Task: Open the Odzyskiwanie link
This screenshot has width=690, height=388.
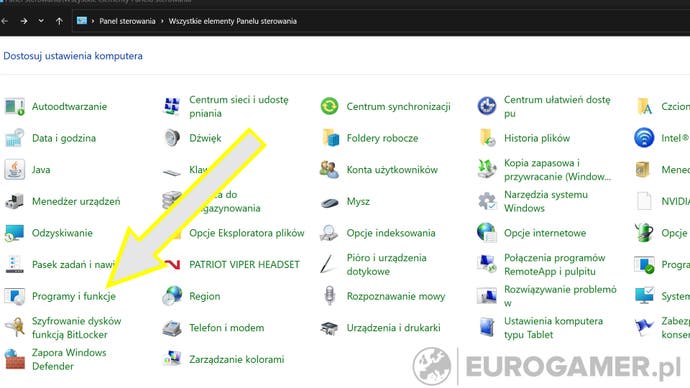Action: coord(62,233)
